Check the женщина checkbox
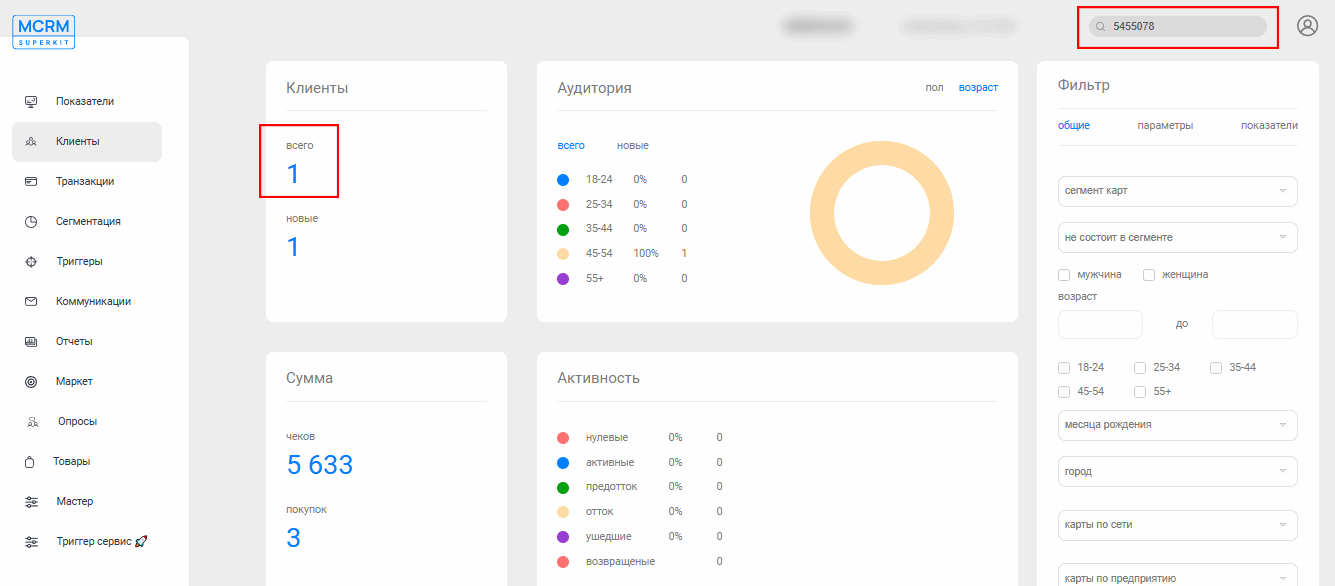The width and height of the screenshot is (1335, 586). 1149,275
